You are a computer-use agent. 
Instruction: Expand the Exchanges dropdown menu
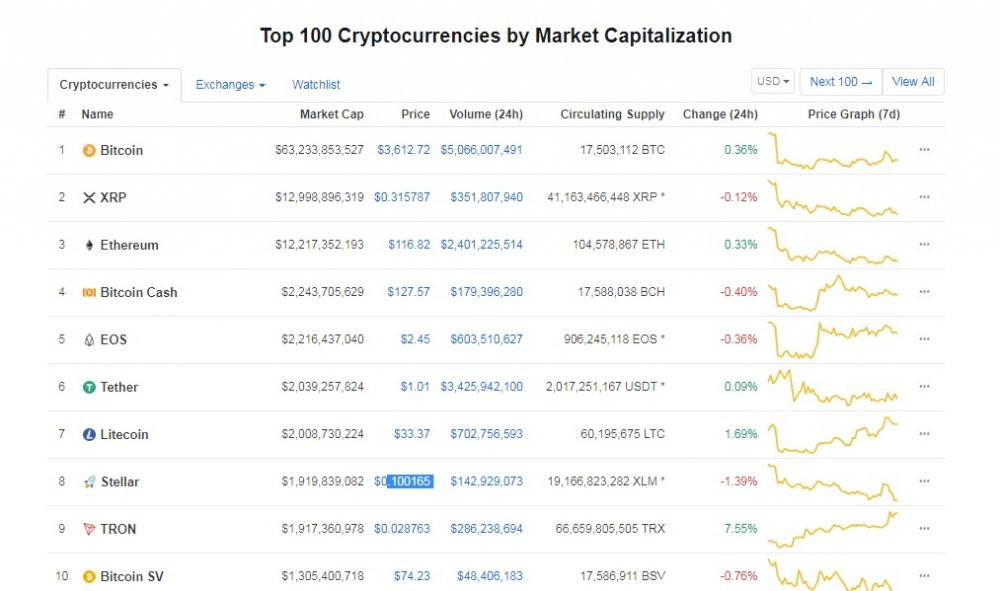click(230, 85)
